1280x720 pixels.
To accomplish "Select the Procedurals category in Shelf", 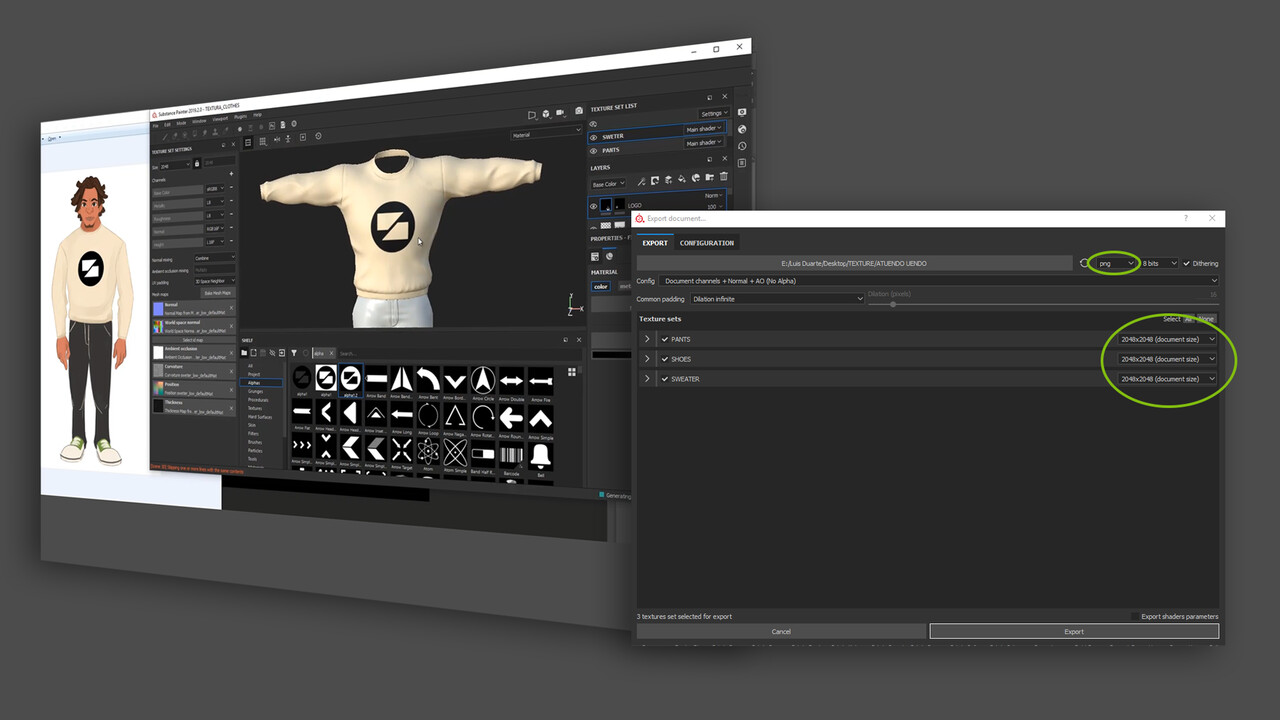I will pos(257,399).
